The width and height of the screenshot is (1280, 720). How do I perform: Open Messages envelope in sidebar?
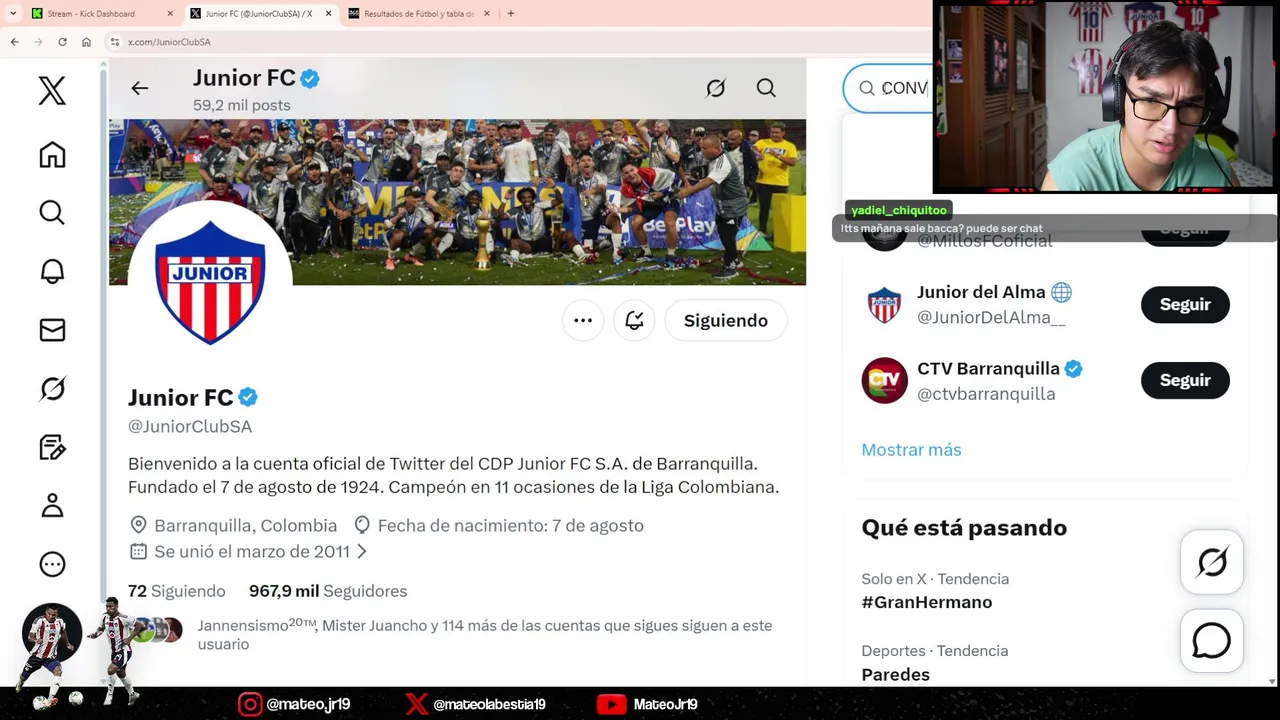tap(52, 330)
